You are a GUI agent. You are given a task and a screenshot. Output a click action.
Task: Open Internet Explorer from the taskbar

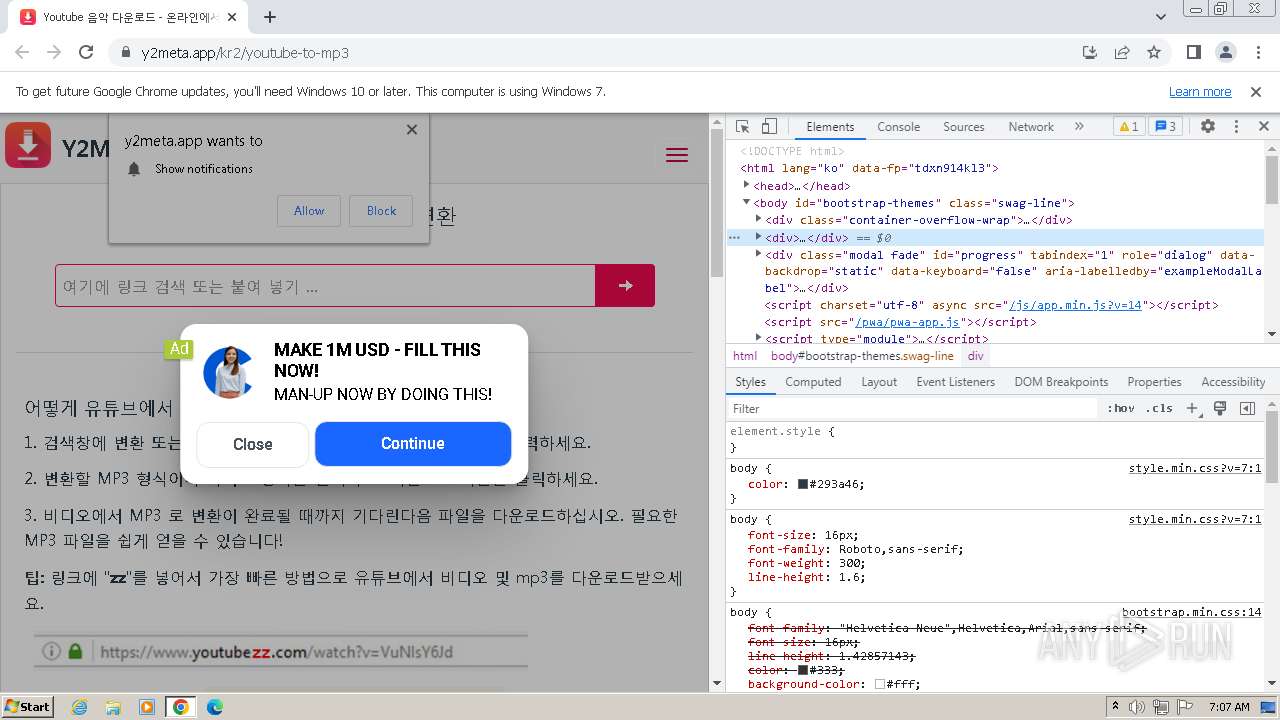click(79, 707)
